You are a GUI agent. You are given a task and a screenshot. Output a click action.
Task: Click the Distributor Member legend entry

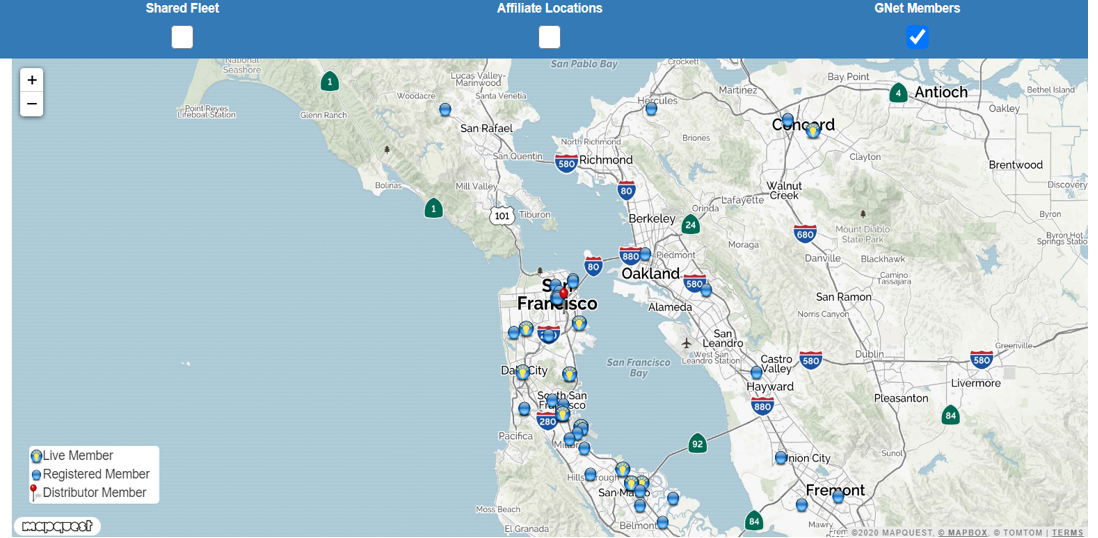tap(88, 492)
